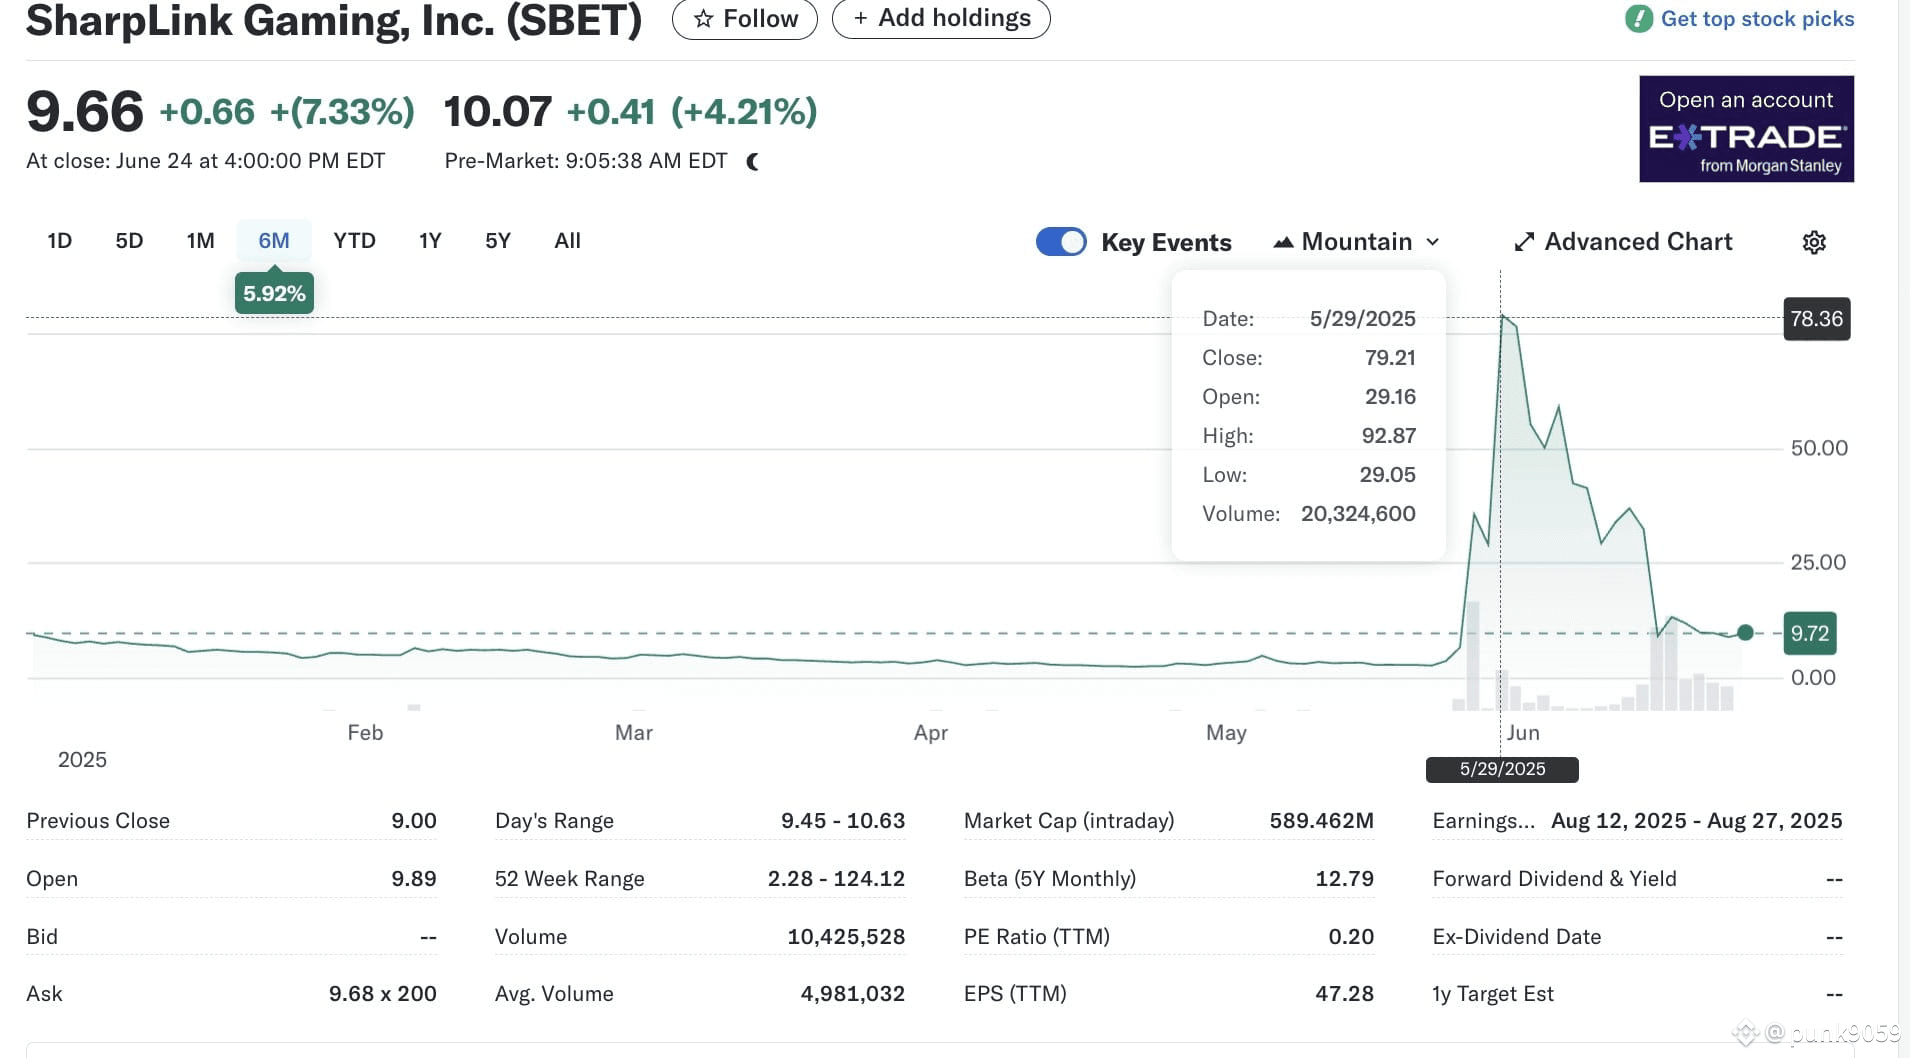Open chart settings gear icon
This screenshot has height=1058, width=1910.
point(1814,242)
